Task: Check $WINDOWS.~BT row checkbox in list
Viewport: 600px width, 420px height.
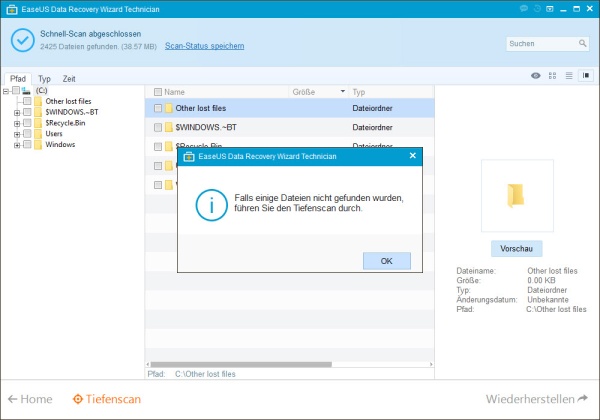Action: (x=158, y=127)
